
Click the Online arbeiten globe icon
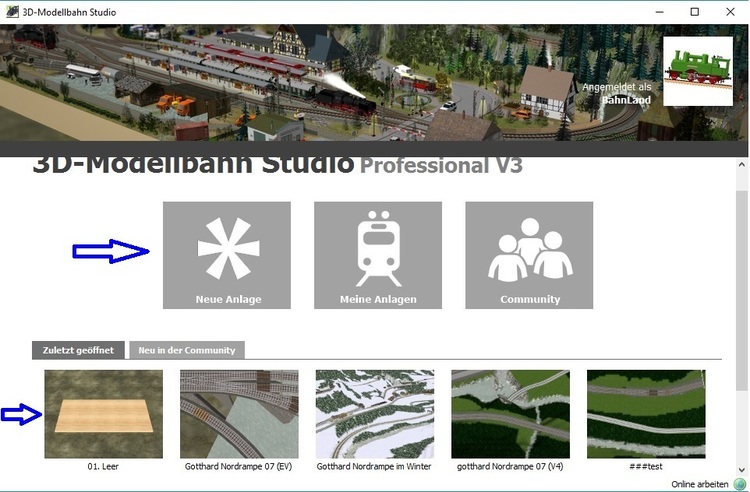pyautogui.click(x=739, y=484)
